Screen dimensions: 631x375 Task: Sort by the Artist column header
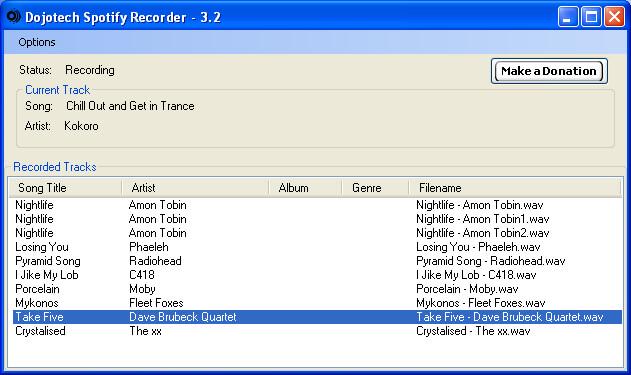coord(195,188)
